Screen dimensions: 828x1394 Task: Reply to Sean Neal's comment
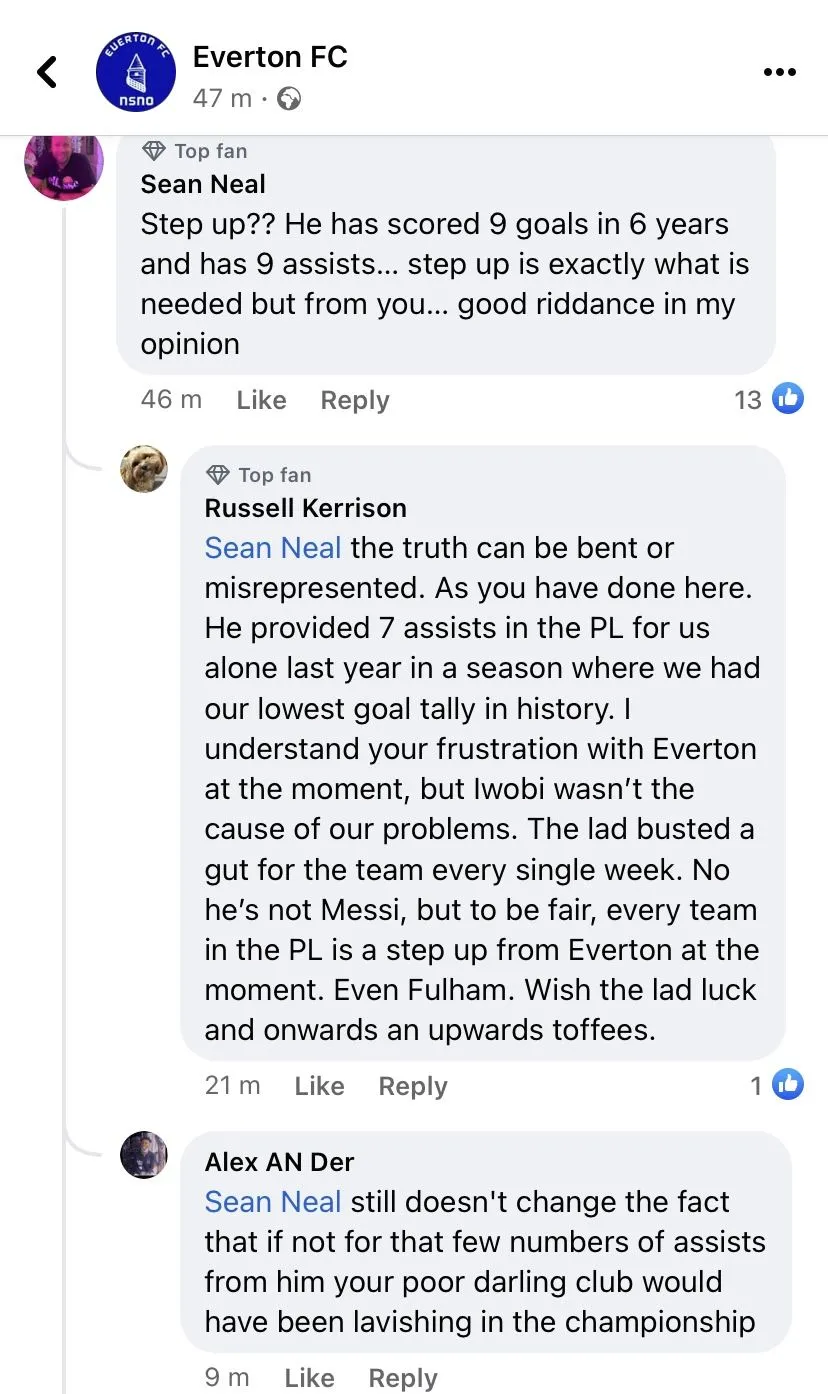[x=354, y=400]
